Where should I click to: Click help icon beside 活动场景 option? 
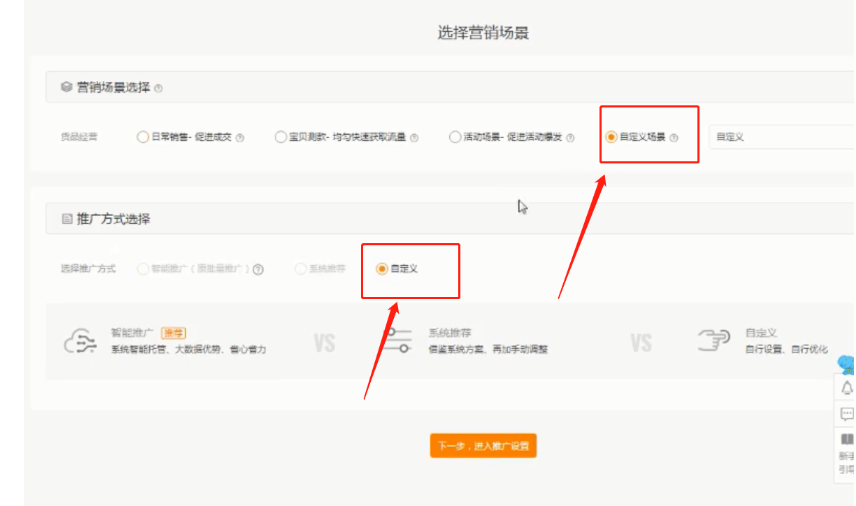tap(570, 138)
